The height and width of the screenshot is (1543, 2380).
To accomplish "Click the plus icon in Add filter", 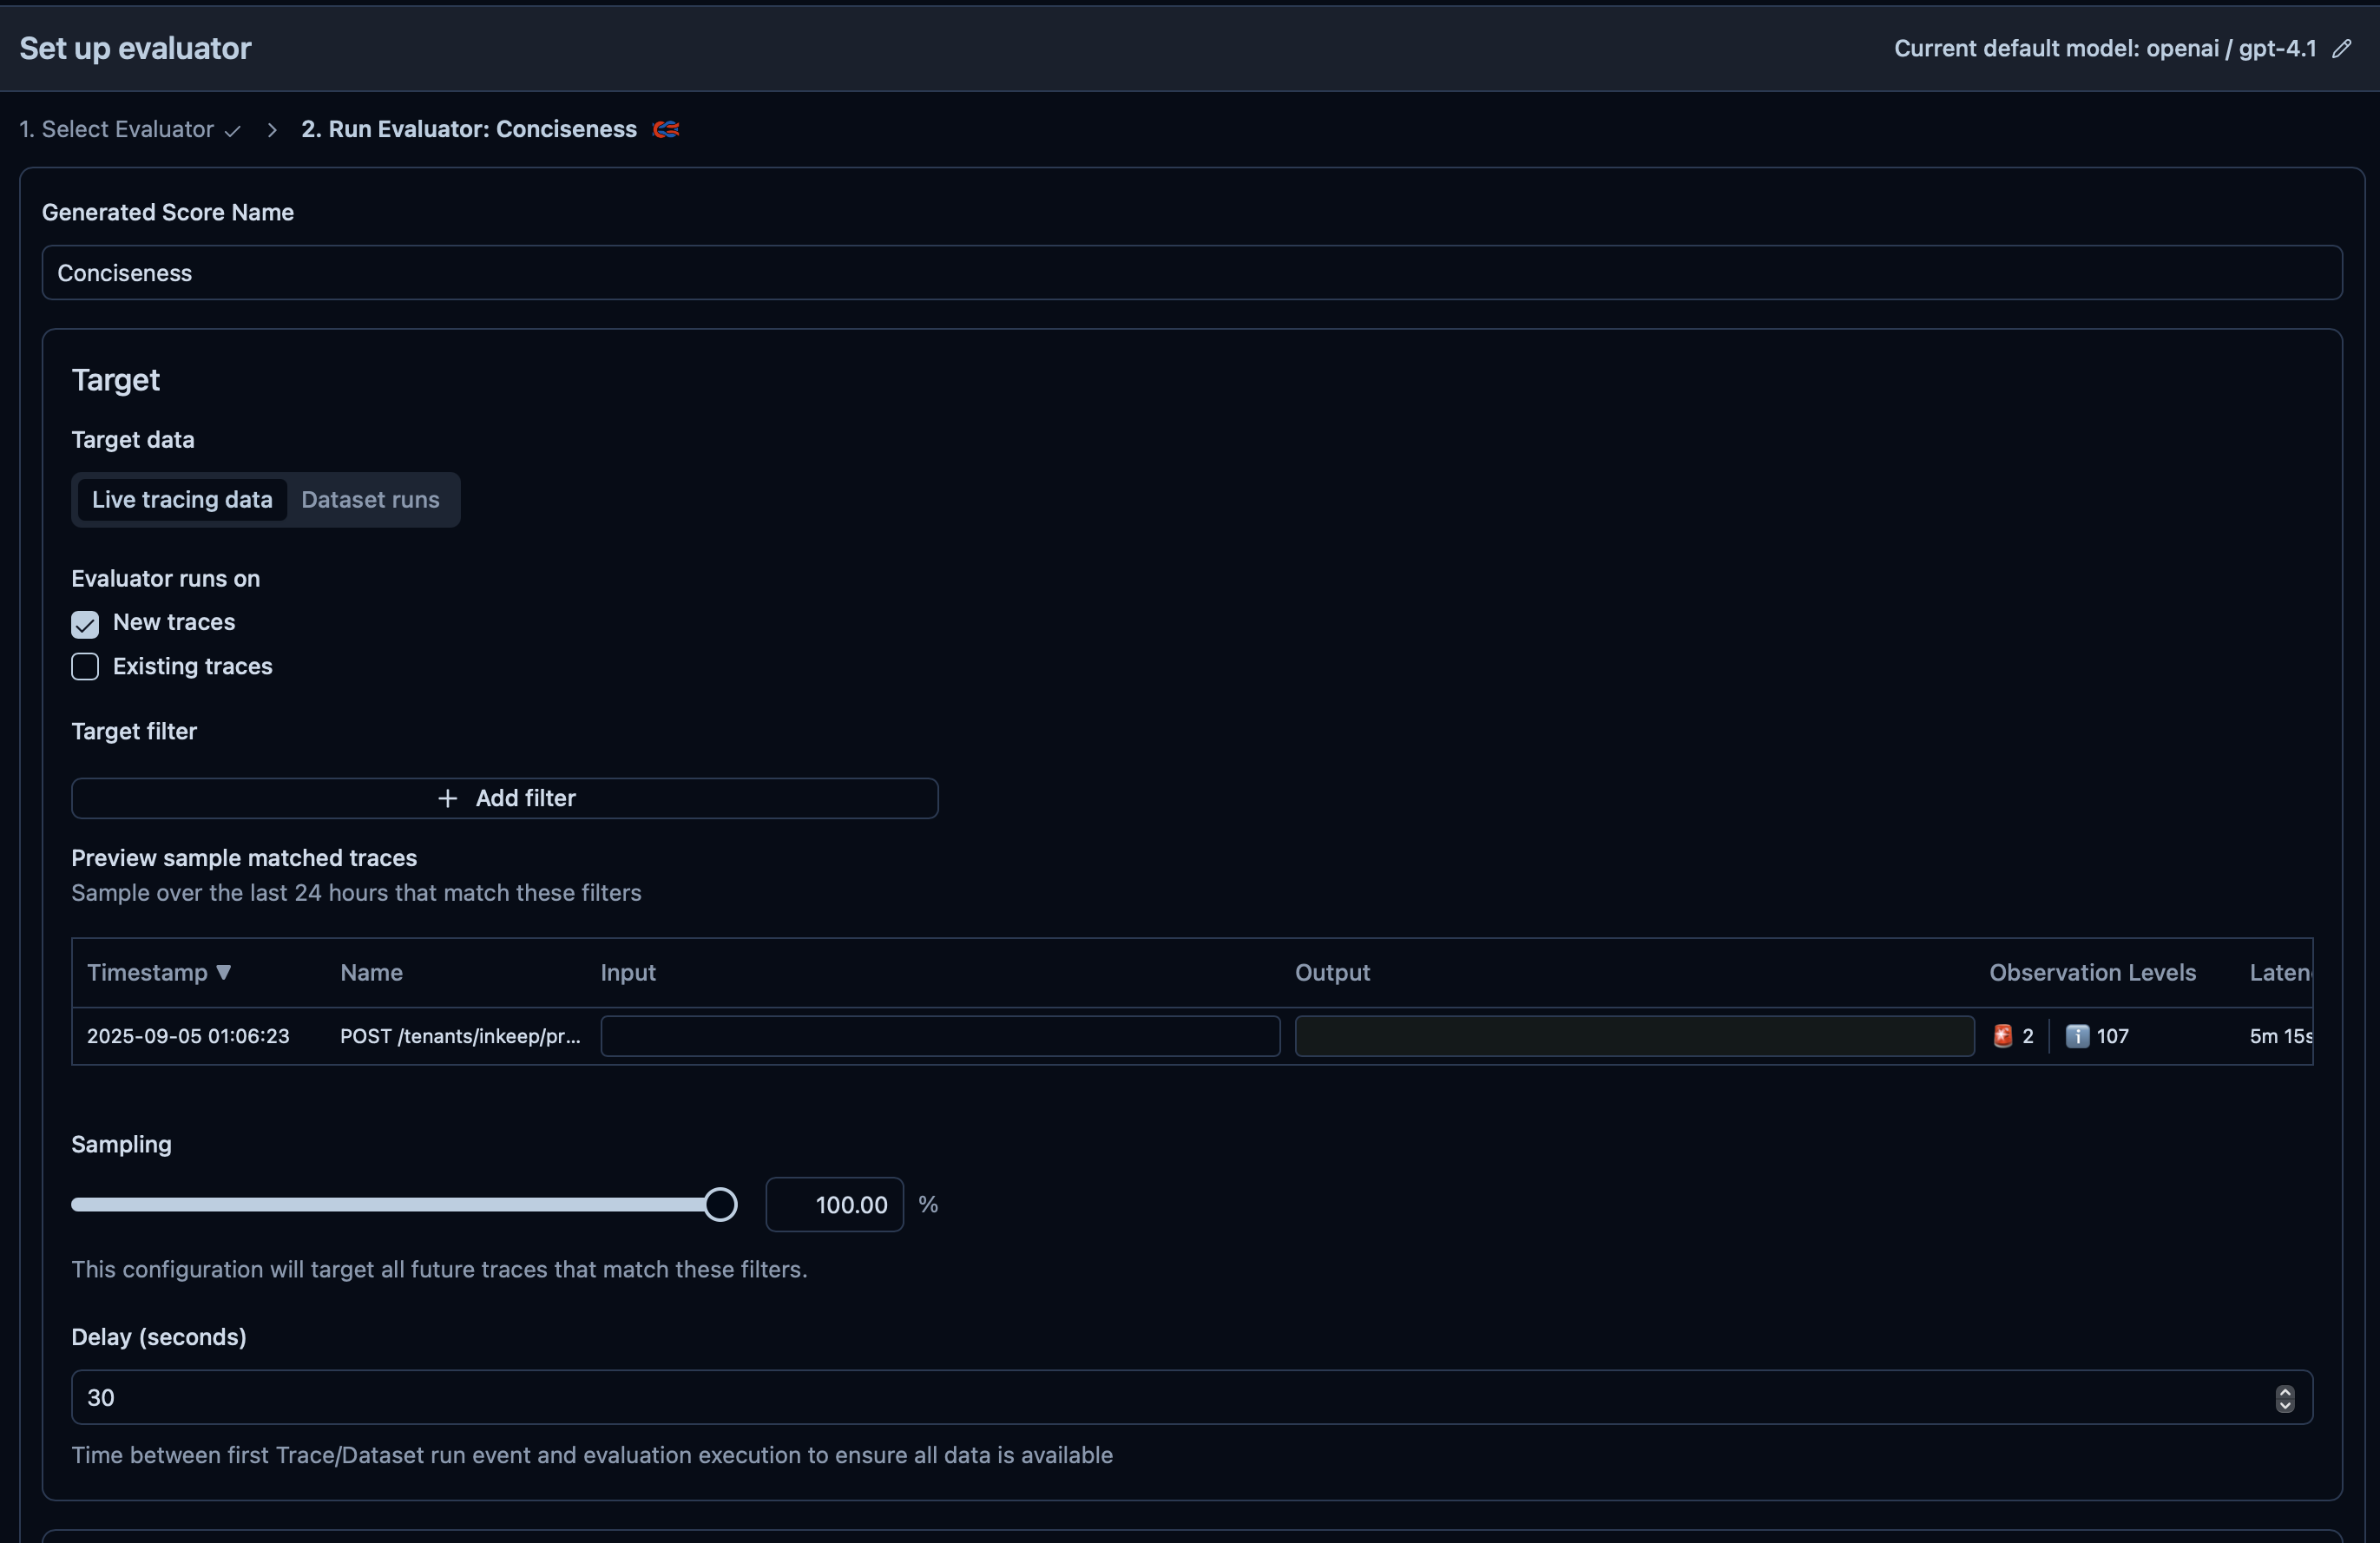I will click(x=447, y=798).
